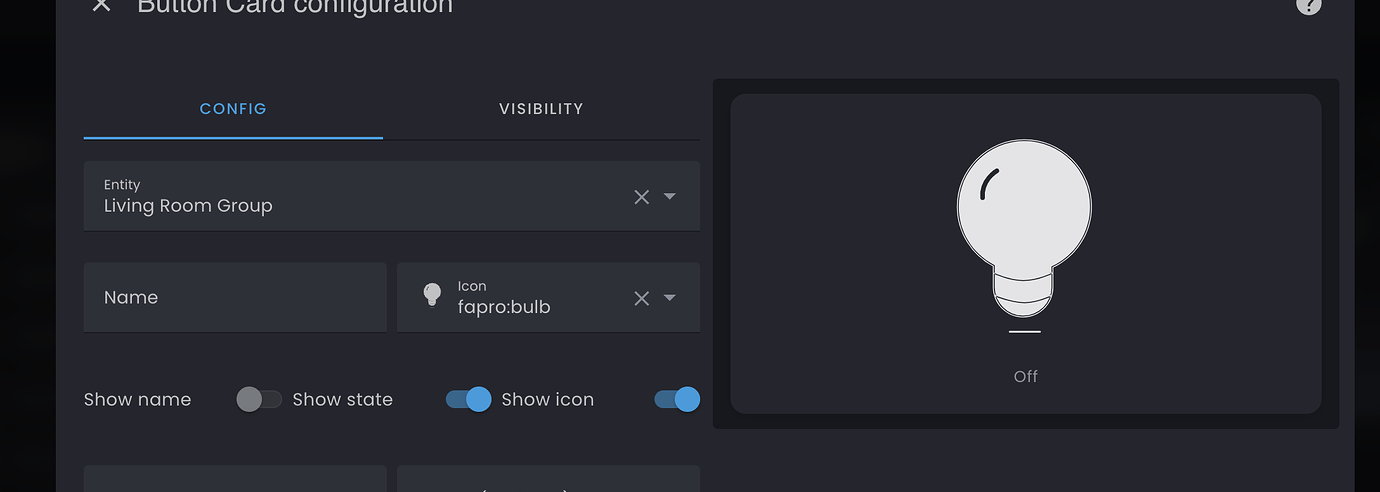Expand the Entity dropdown list
The image size is (1380, 492).
670,196
